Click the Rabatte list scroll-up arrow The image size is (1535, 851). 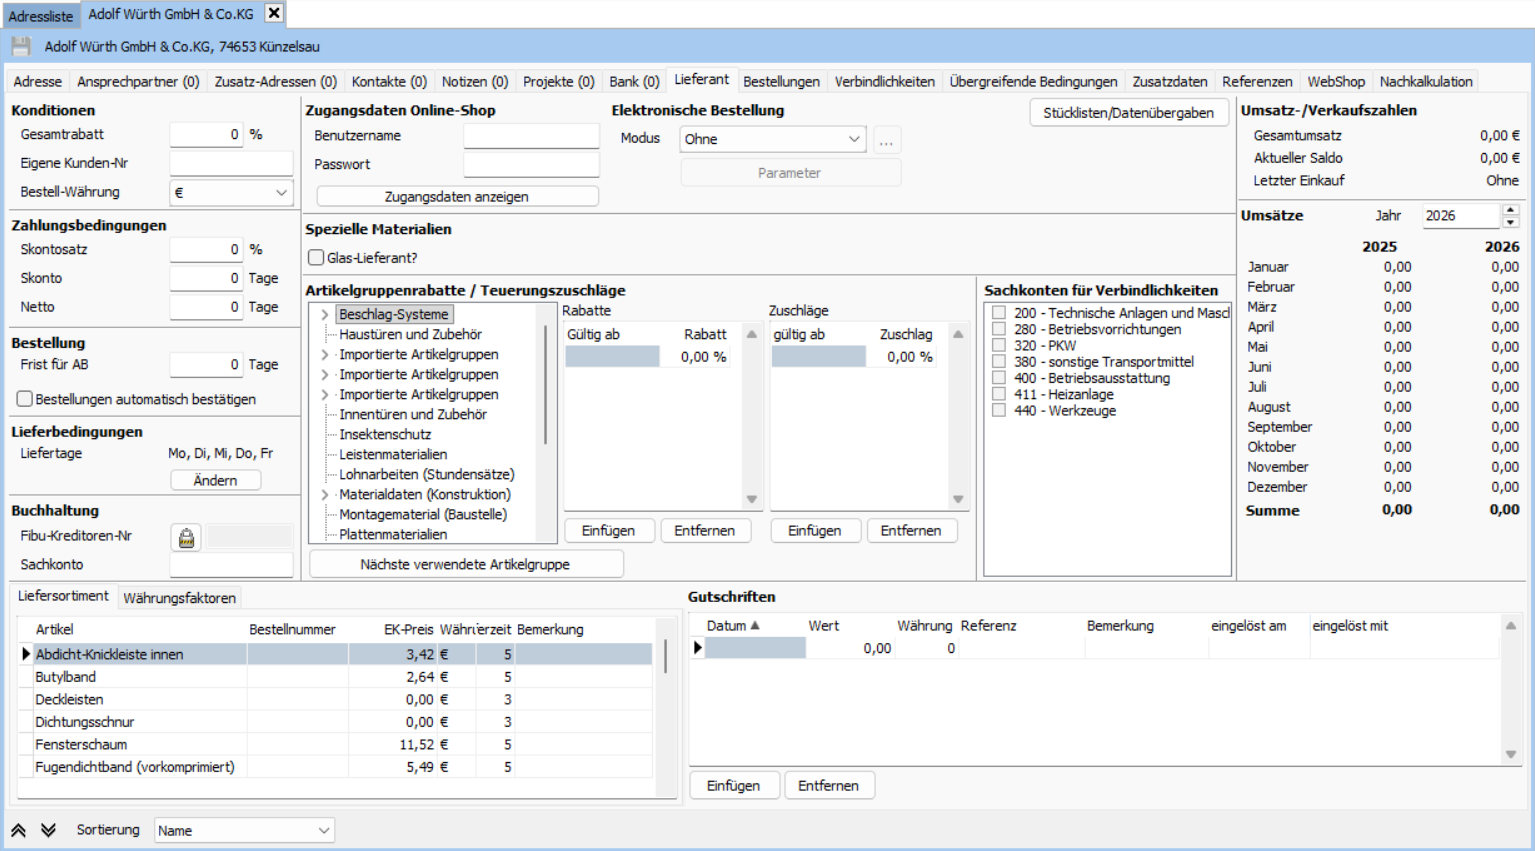point(752,334)
